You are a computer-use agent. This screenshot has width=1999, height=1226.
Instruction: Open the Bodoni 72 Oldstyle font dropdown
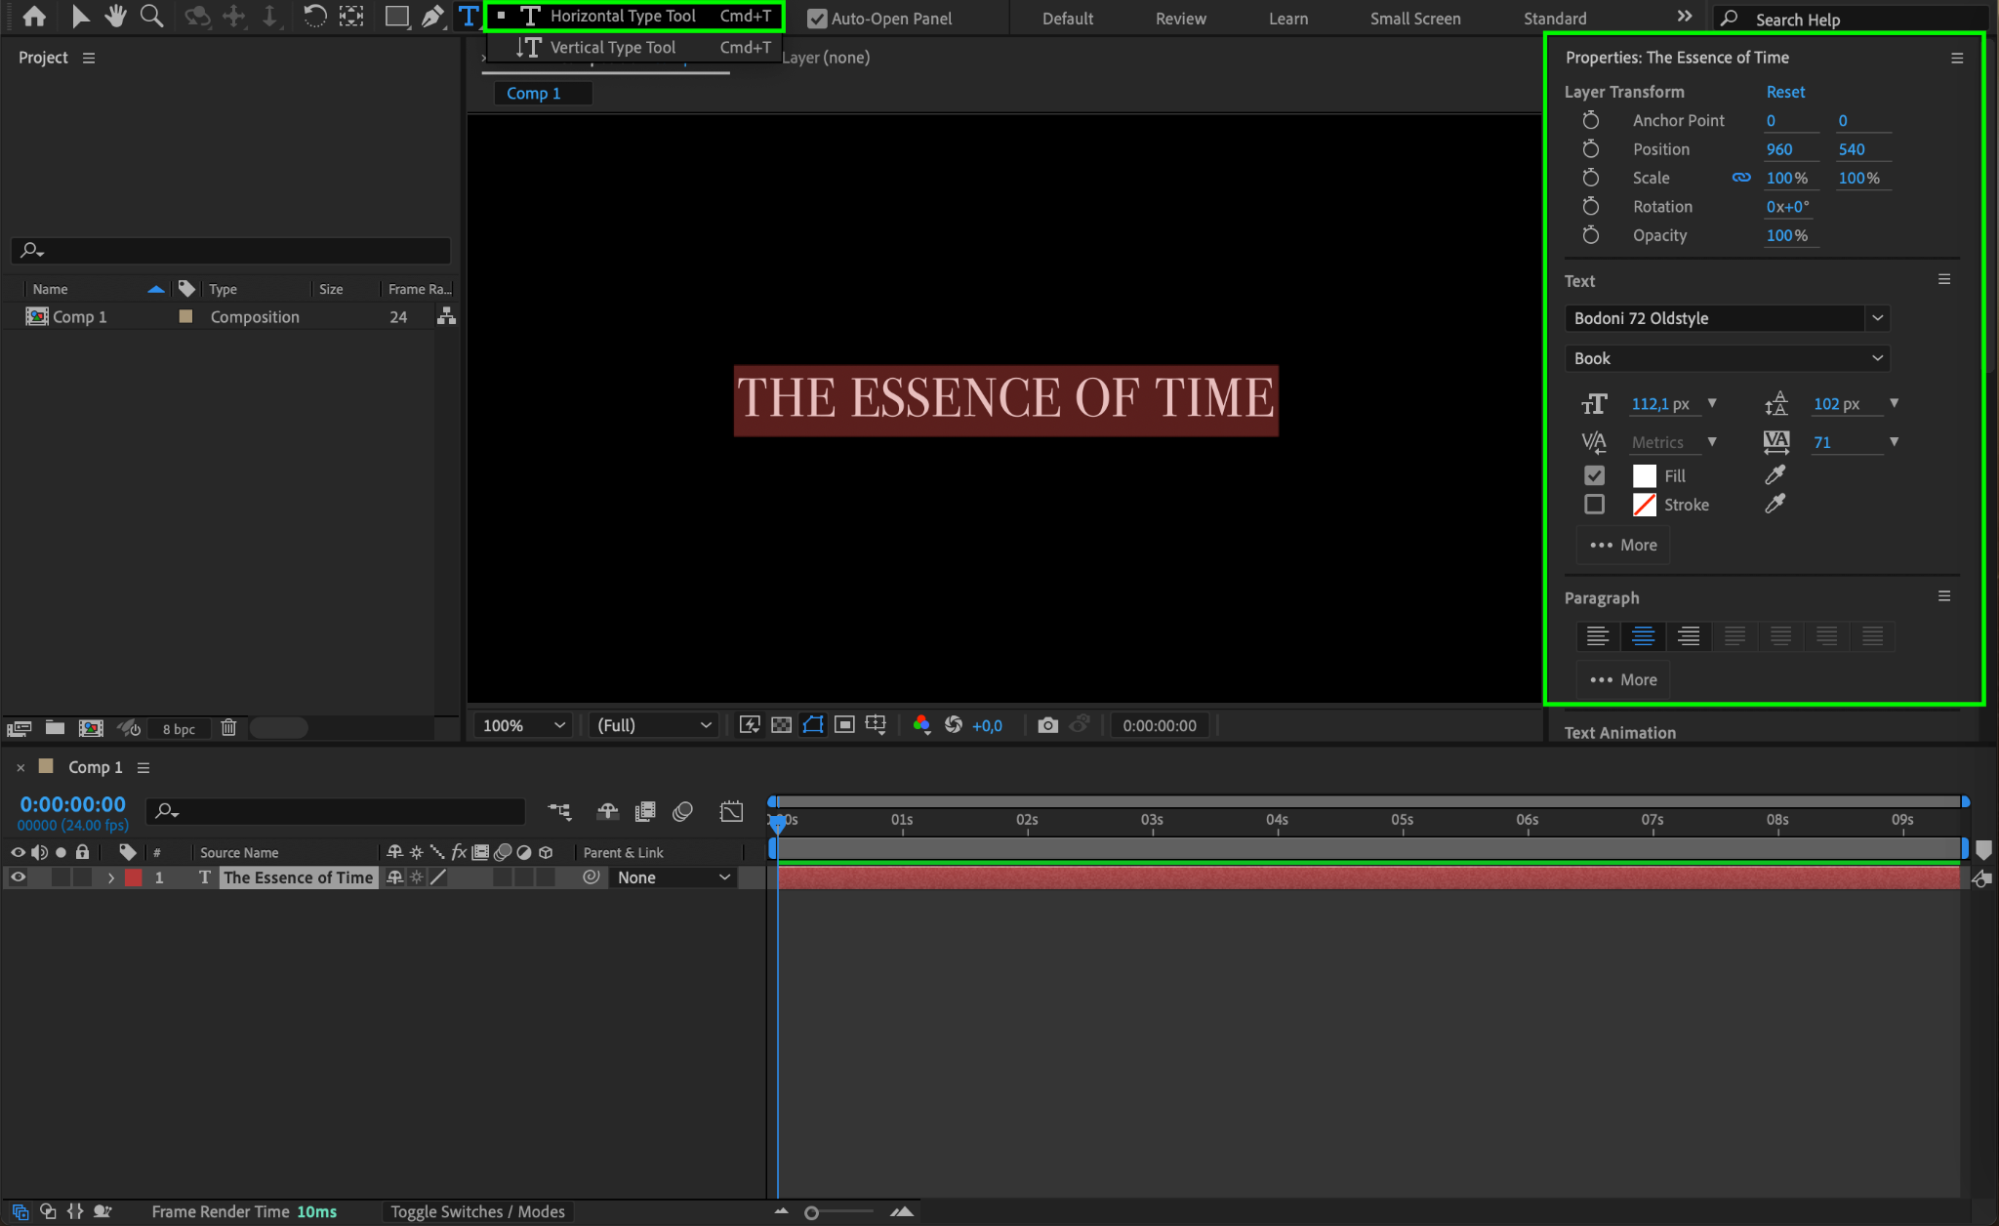click(x=1876, y=318)
